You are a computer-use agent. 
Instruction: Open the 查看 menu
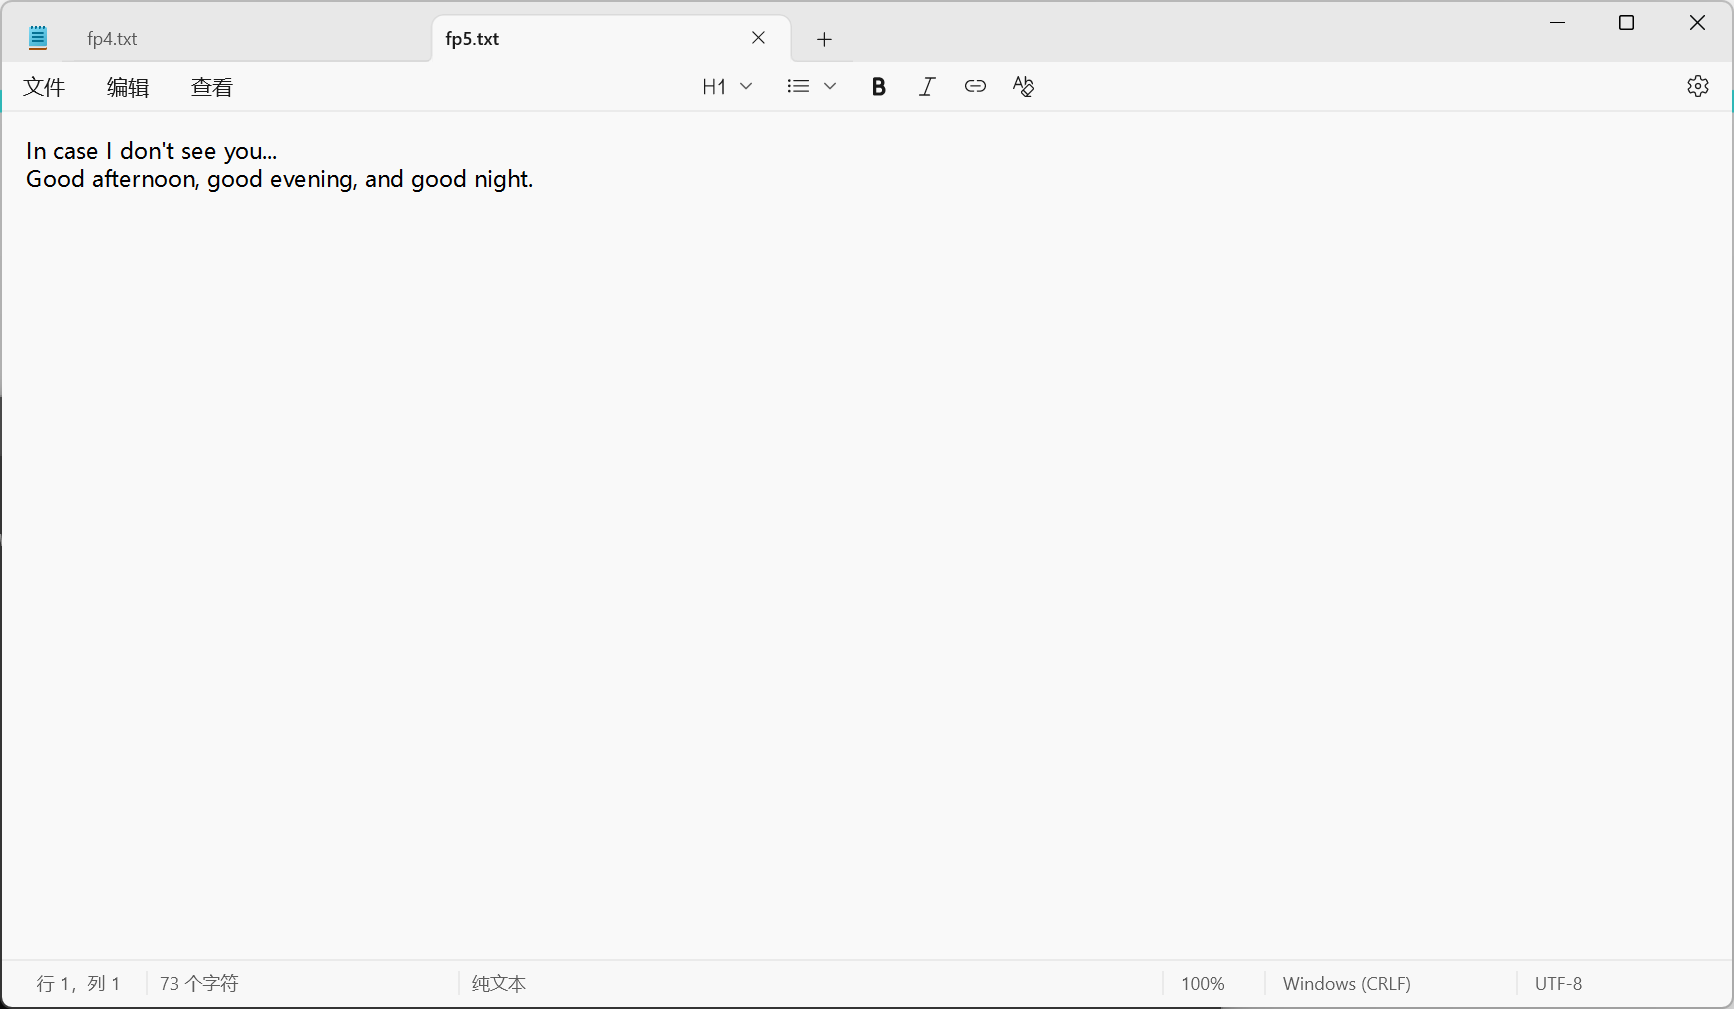(212, 87)
